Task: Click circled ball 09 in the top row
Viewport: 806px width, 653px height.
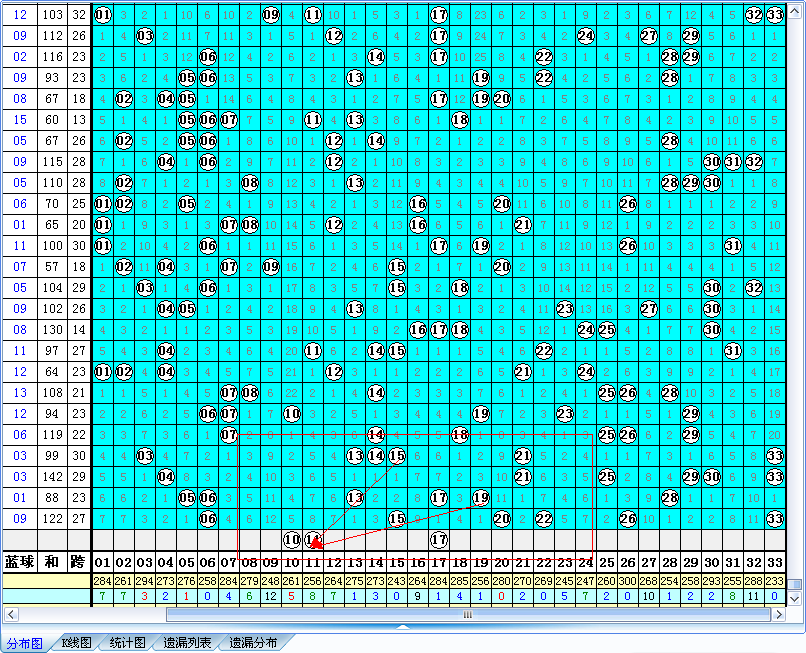Action: pos(271,15)
